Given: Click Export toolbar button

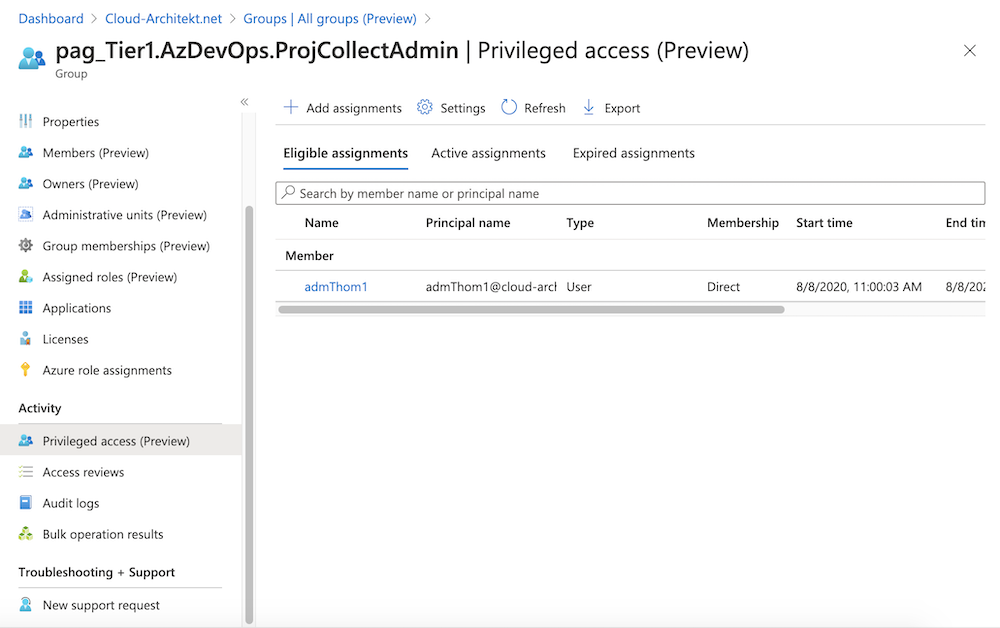Looking at the screenshot, I should (x=611, y=108).
